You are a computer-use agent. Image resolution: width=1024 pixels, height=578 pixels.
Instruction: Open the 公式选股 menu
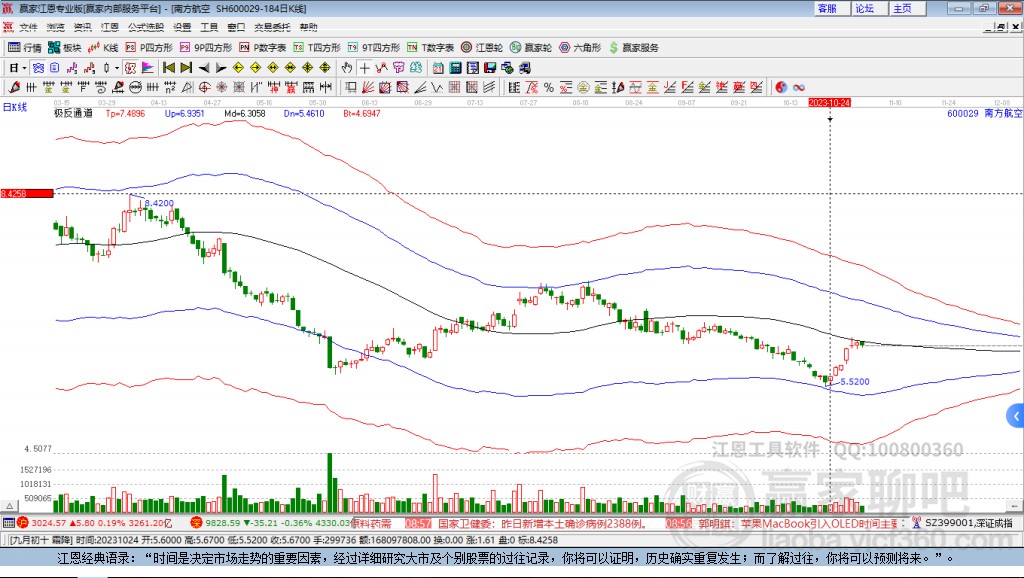145,27
